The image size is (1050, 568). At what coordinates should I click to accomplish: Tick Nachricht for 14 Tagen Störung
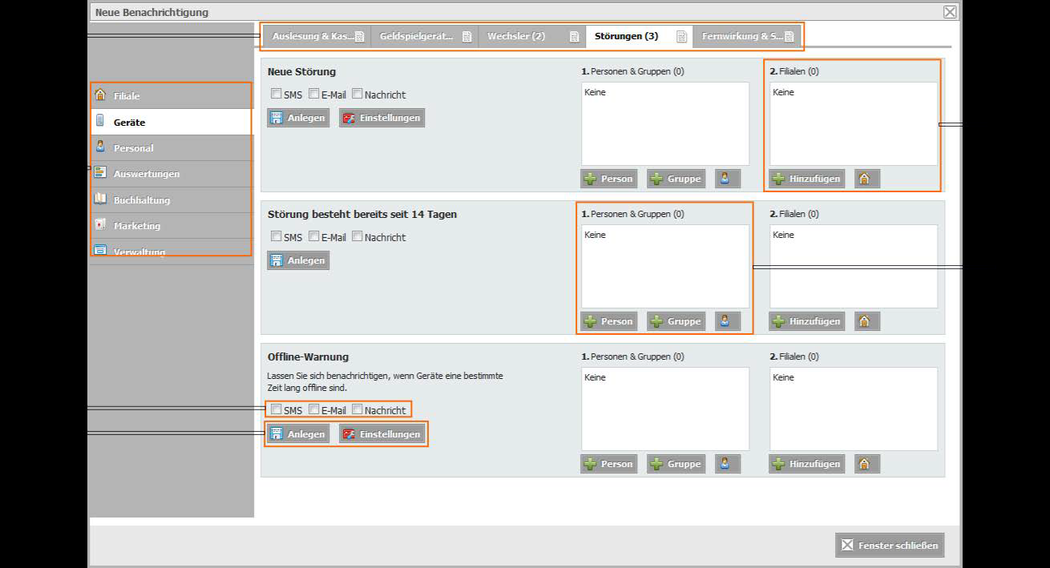(x=357, y=236)
